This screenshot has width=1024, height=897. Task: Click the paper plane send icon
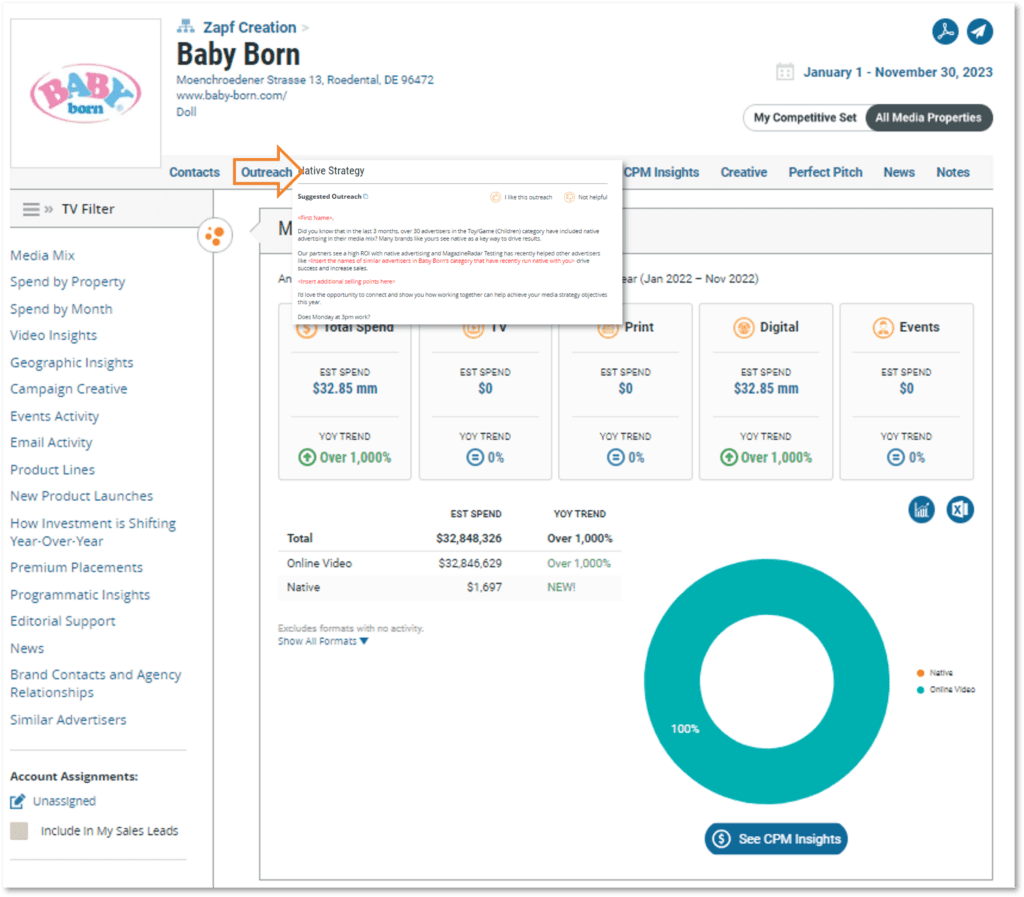(980, 31)
